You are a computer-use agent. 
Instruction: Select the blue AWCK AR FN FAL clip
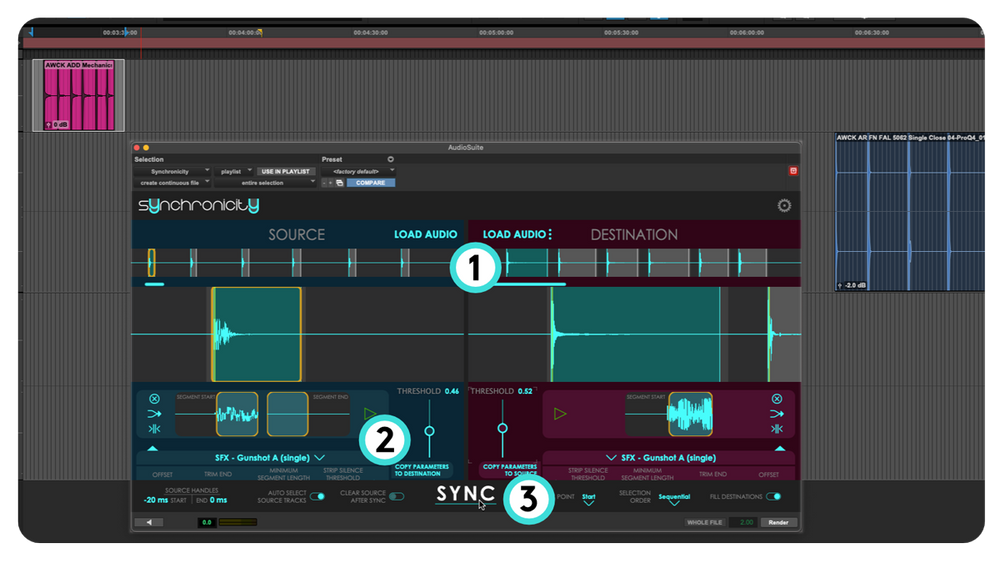(909, 212)
